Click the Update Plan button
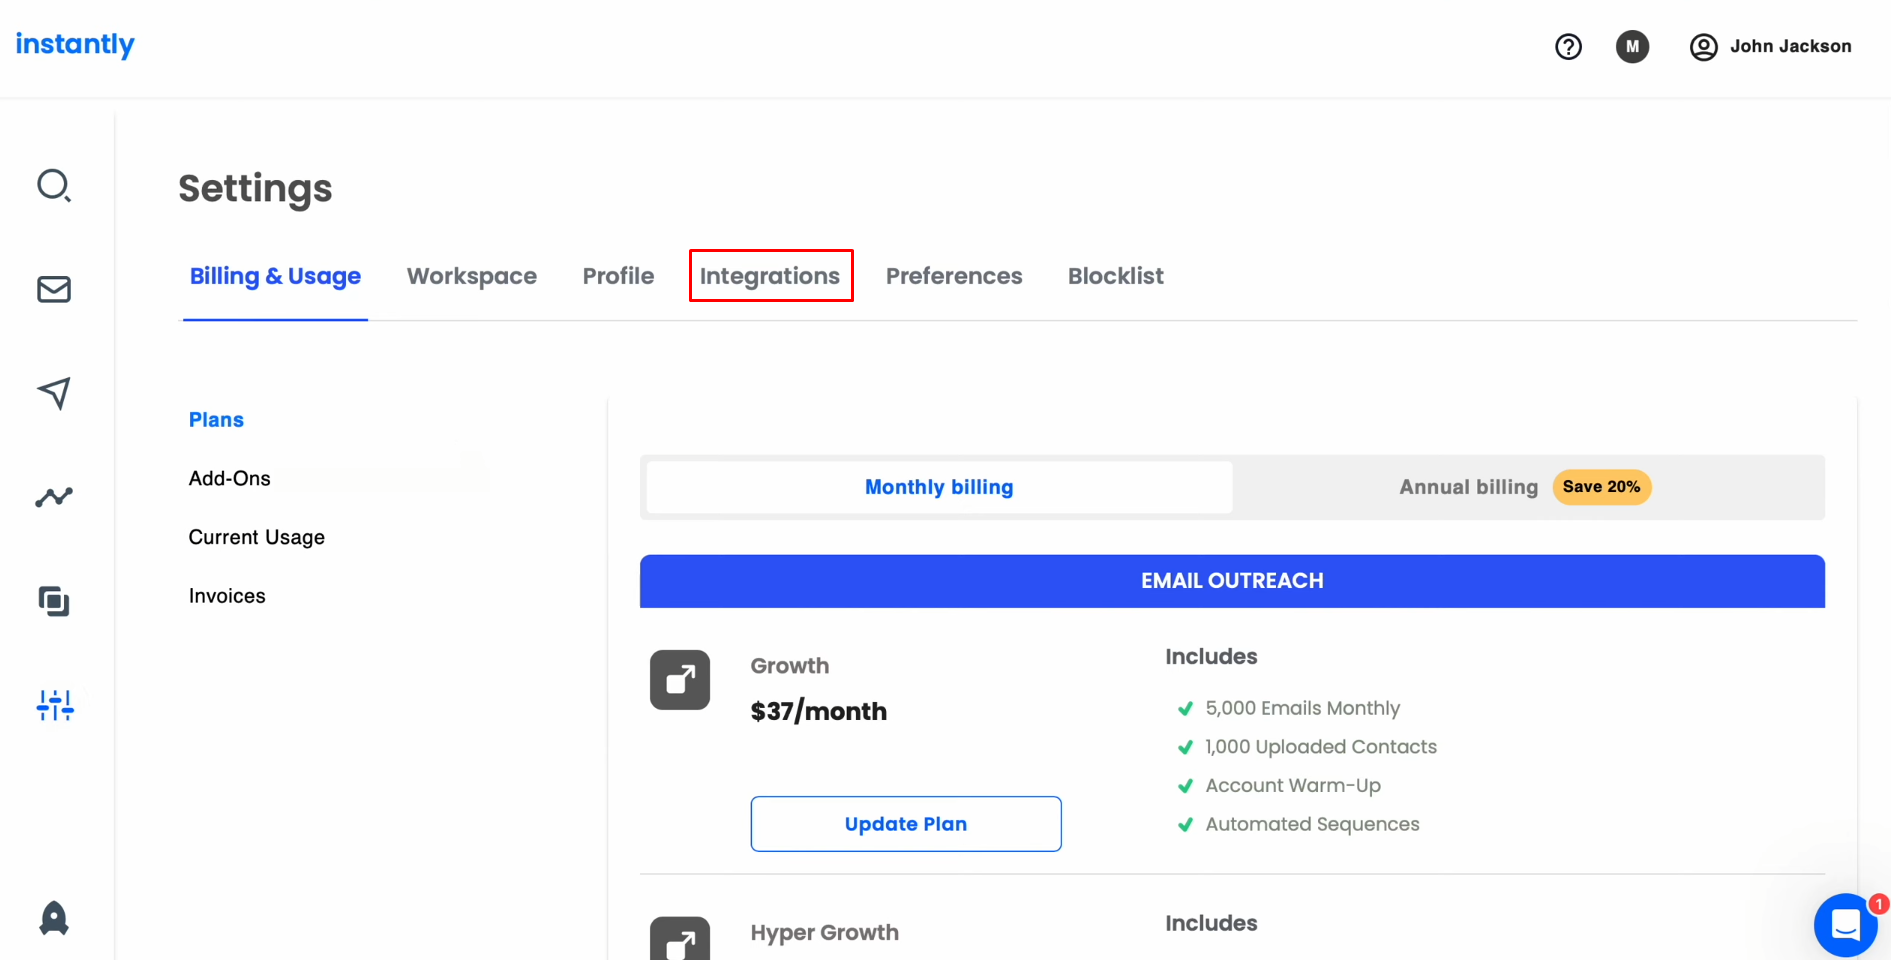1891x960 pixels. [x=905, y=824]
